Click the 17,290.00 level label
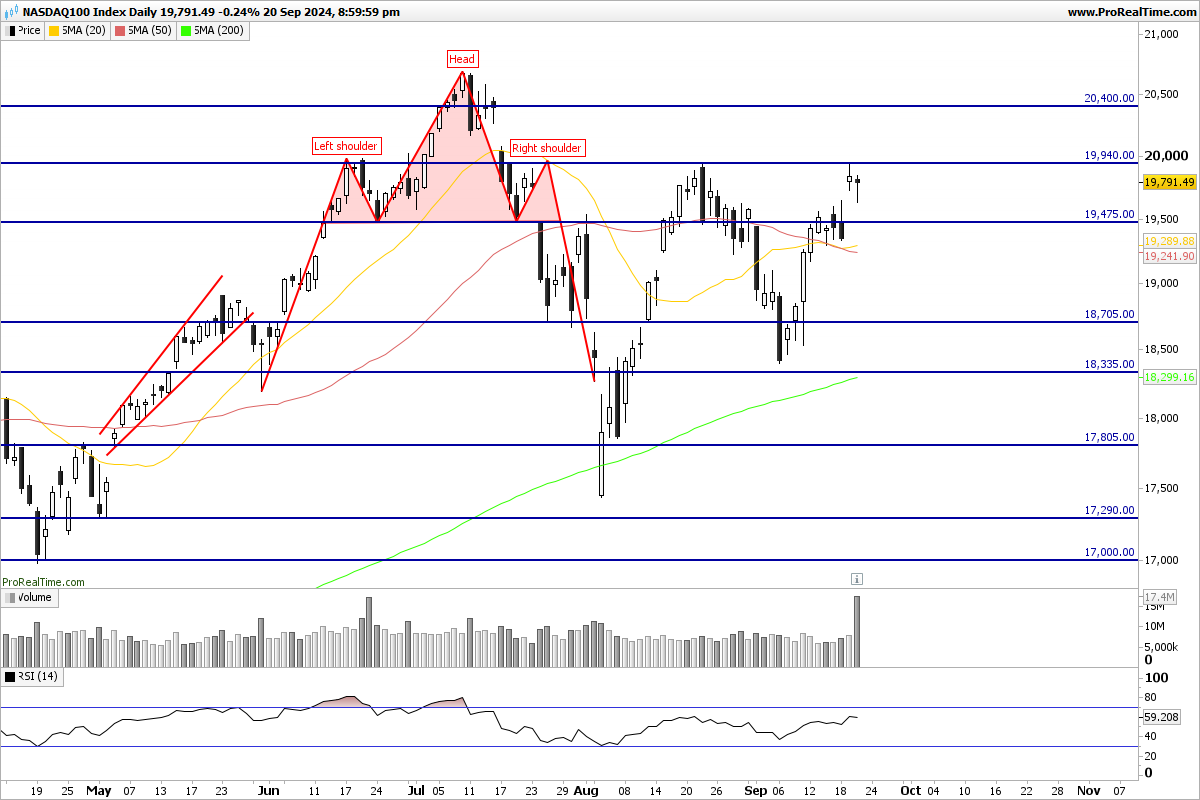1200x800 pixels. click(x=1109, y=510)
